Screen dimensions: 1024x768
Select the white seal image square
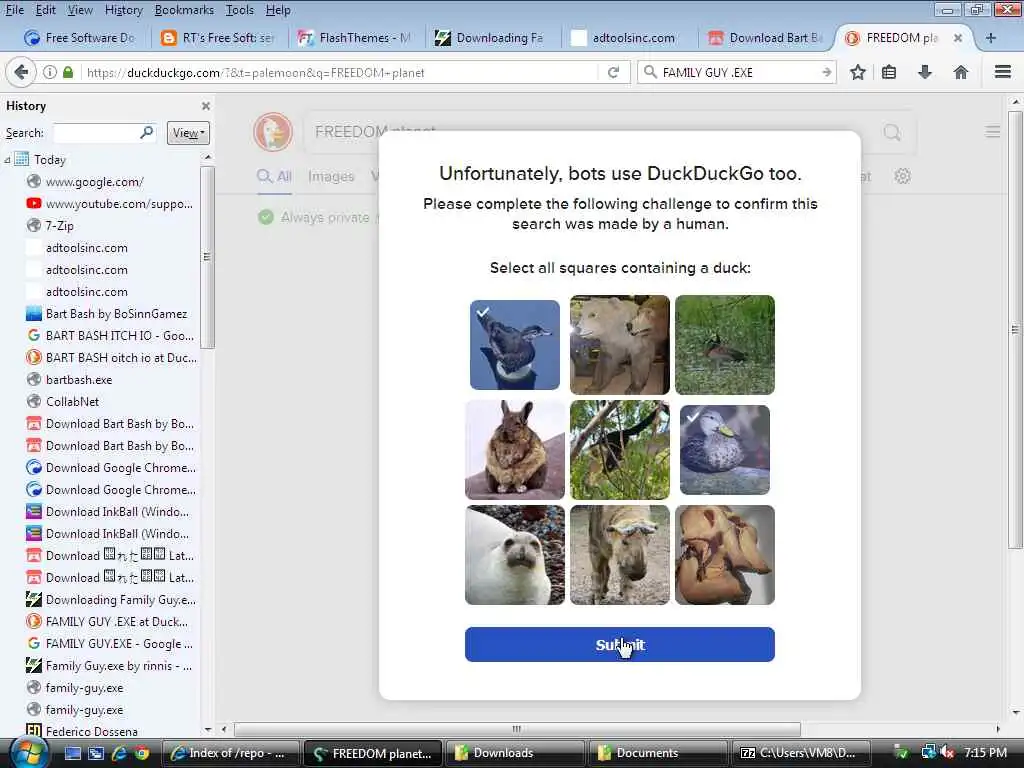pyautogui.click(x=515, y=555)
